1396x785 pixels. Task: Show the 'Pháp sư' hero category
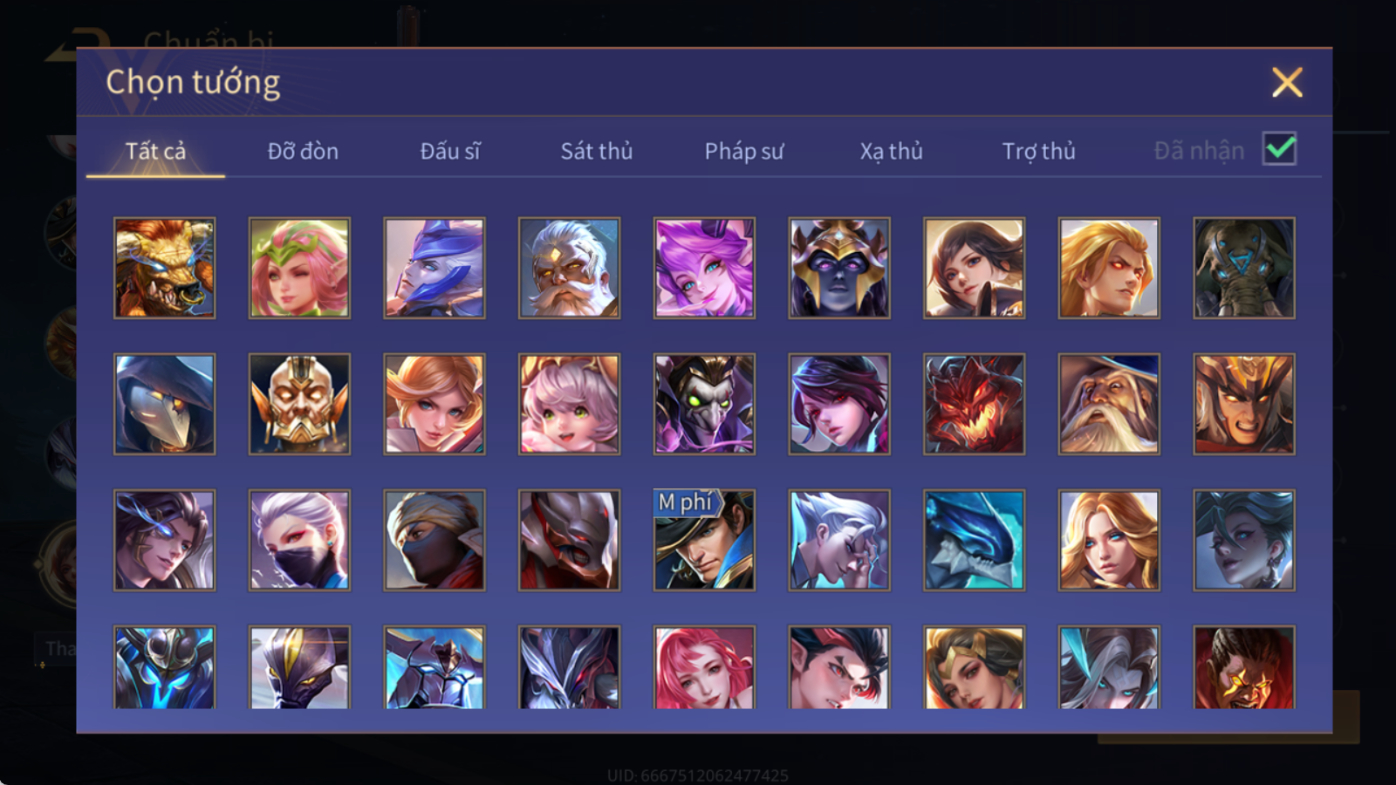pyautogui.click(x=744, y=151)
